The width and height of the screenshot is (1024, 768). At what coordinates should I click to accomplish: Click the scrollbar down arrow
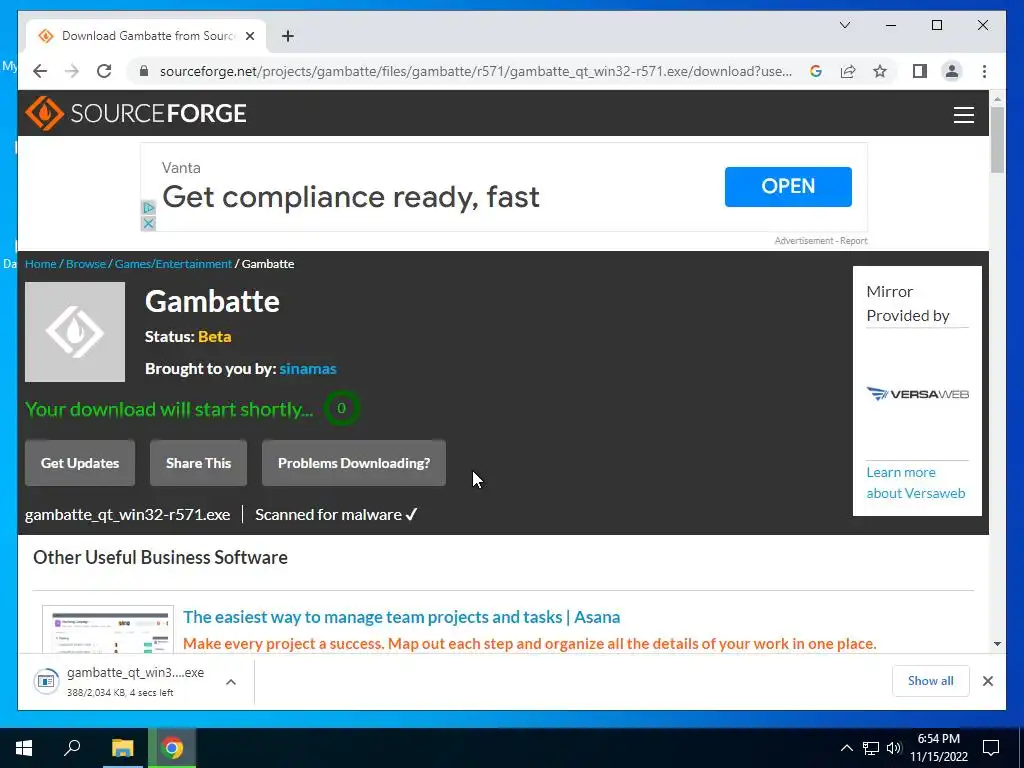point(997,644)
